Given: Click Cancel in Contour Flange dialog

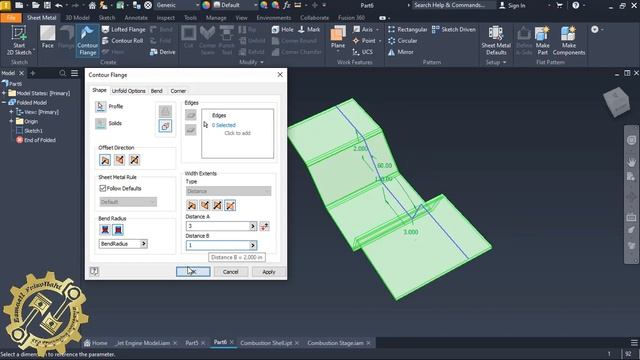Looking at the screenshot, I should tap(230, 271).
